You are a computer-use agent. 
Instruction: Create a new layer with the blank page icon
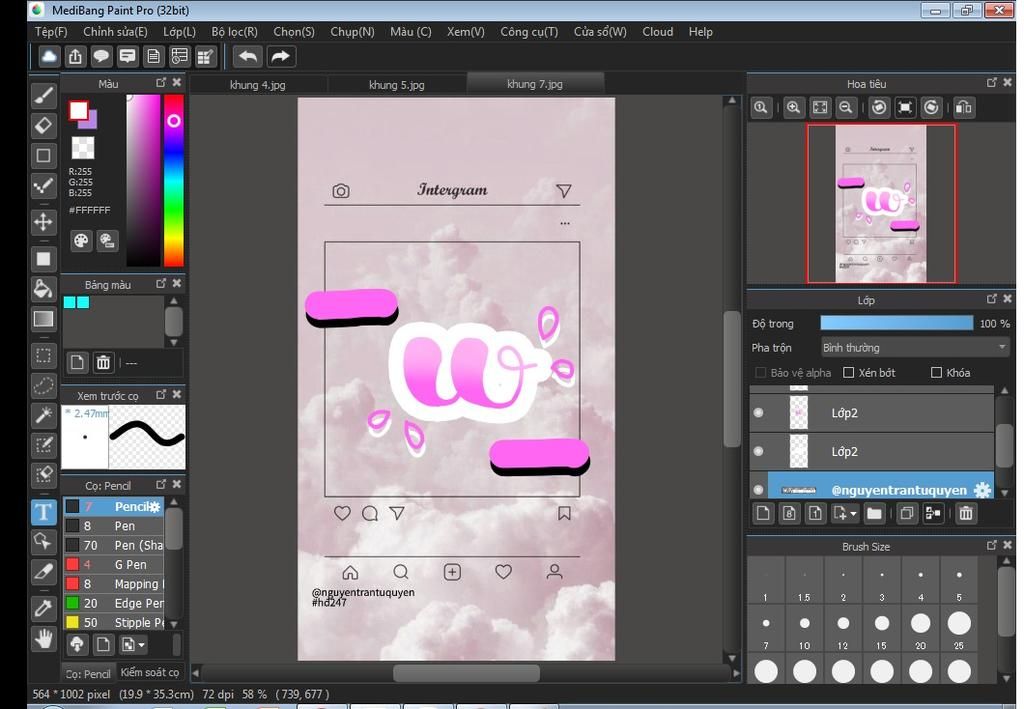pos(763,514)
